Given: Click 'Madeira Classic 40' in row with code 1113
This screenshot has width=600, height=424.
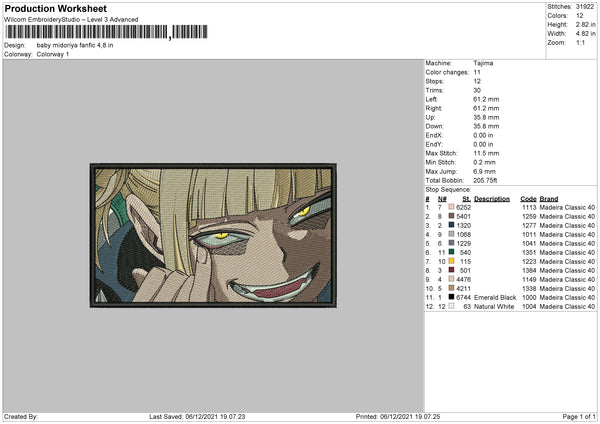Looking at the screenshot, I should coord(567,207).
